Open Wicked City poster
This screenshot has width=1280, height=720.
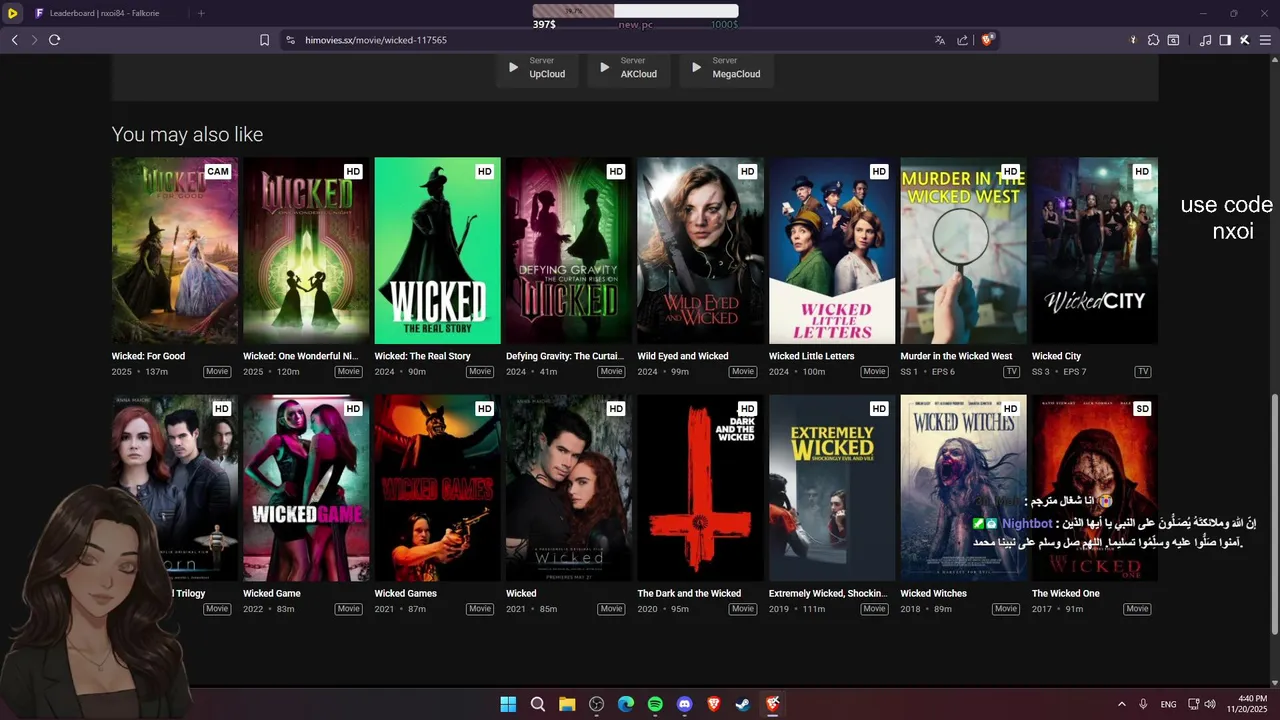tap(1095, 250)
